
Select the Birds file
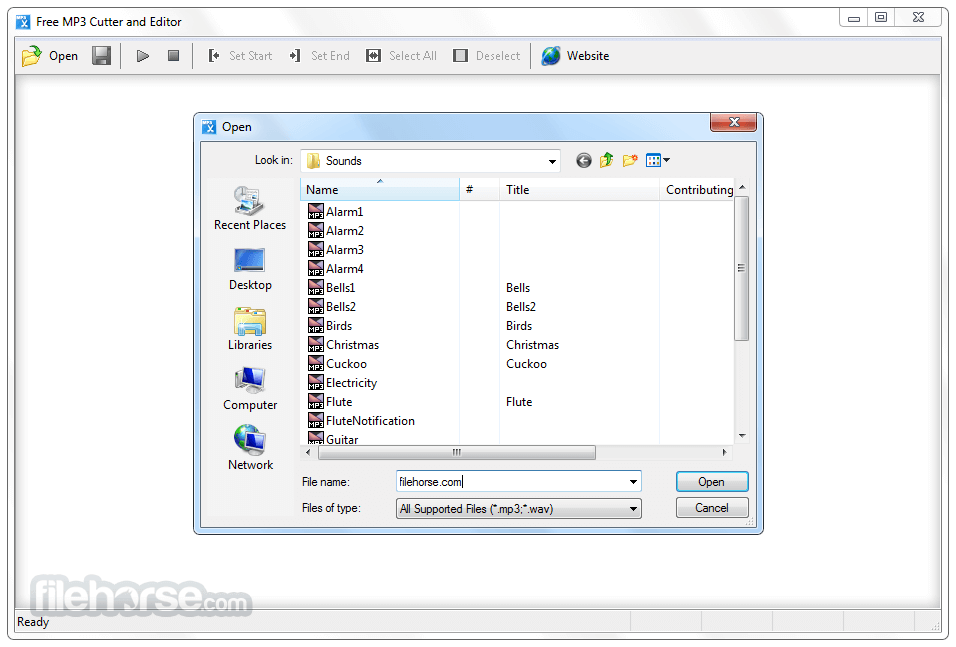coord(339,326)
